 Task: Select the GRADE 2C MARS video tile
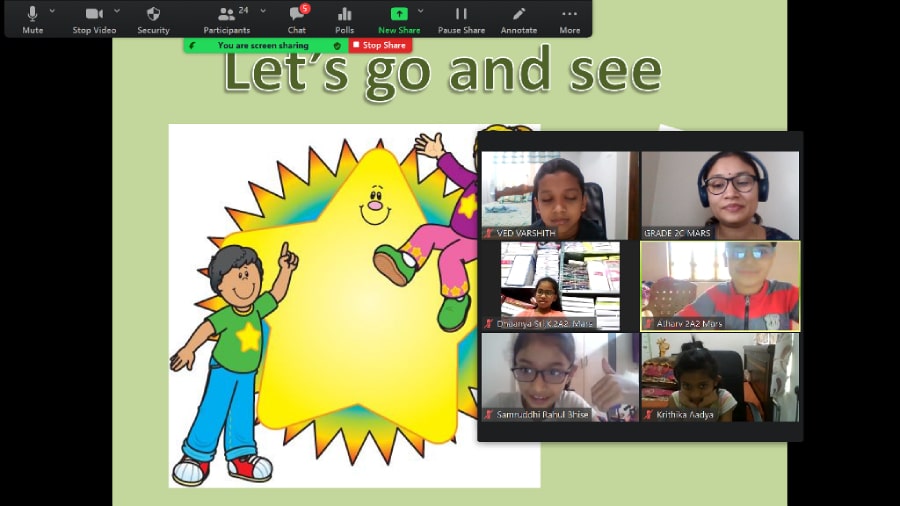[720, 195]
